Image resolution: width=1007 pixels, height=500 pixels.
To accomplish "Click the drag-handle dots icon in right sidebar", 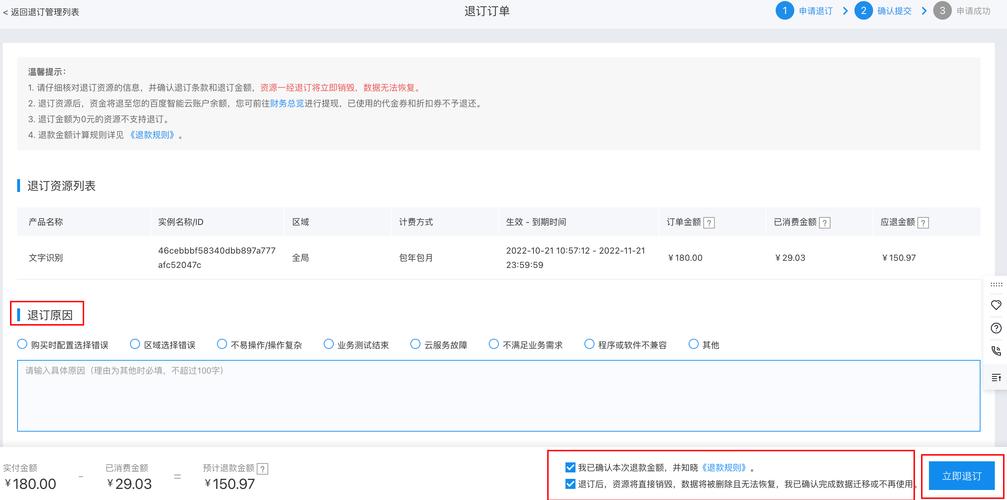I will coord(996,284).
